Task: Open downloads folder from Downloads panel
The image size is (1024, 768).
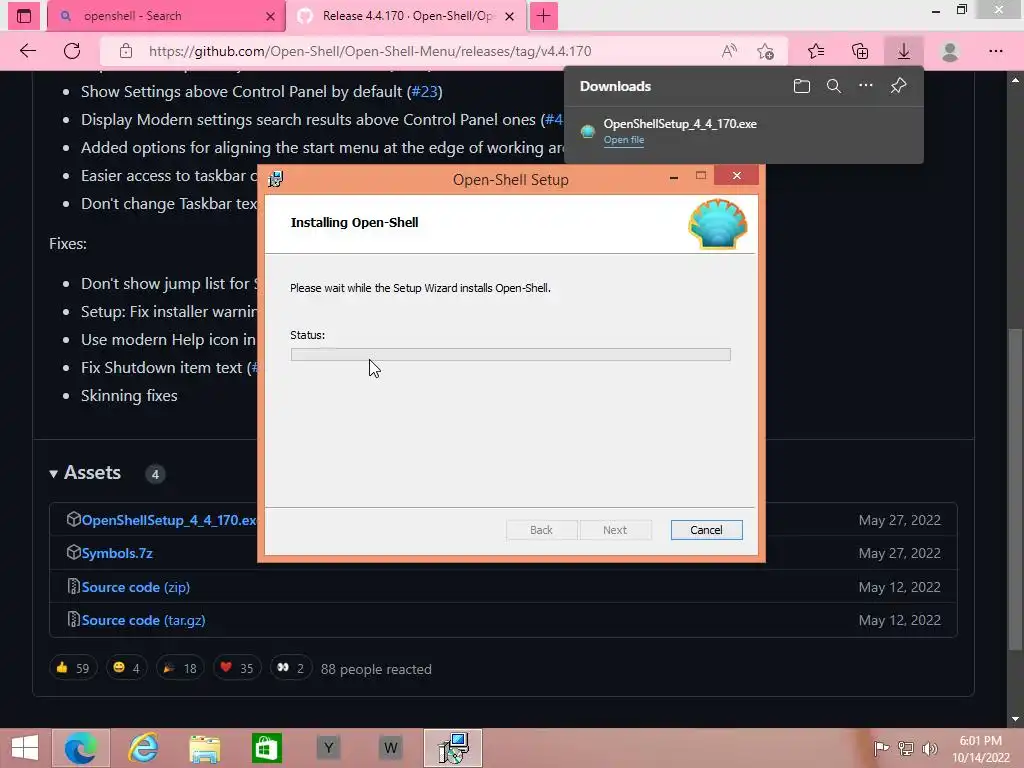Action: coord(801,86)
